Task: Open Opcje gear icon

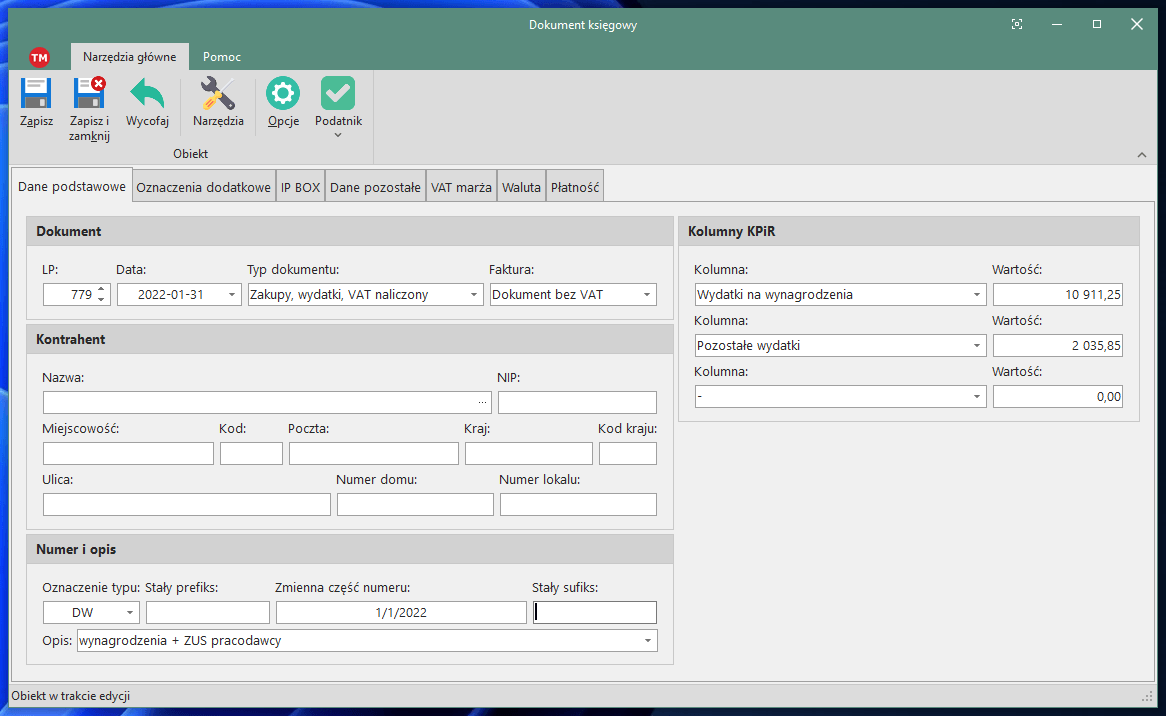Action: 283,95
